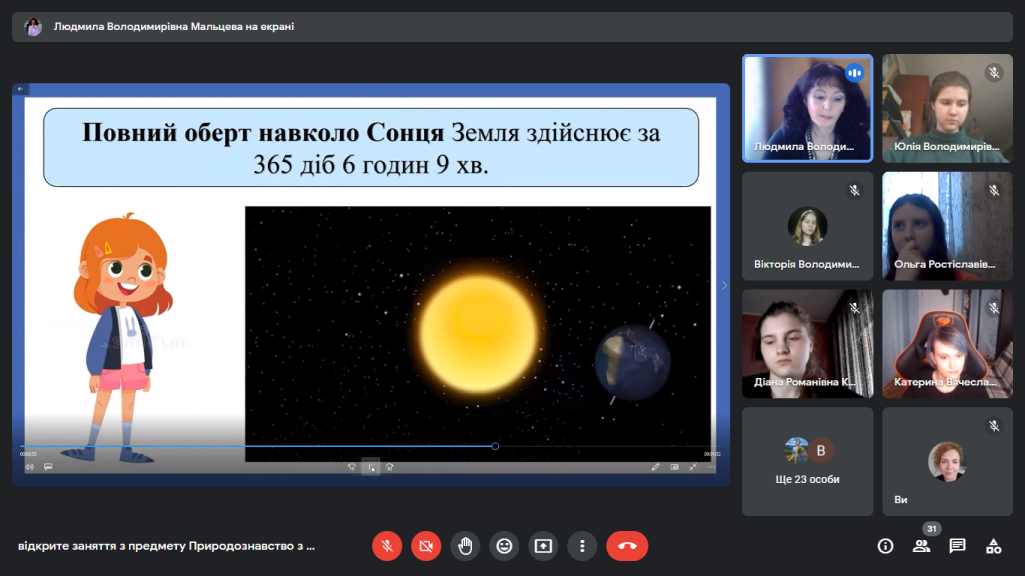Click pause button in slide player

pyautogui.click(x=371, y=467)
